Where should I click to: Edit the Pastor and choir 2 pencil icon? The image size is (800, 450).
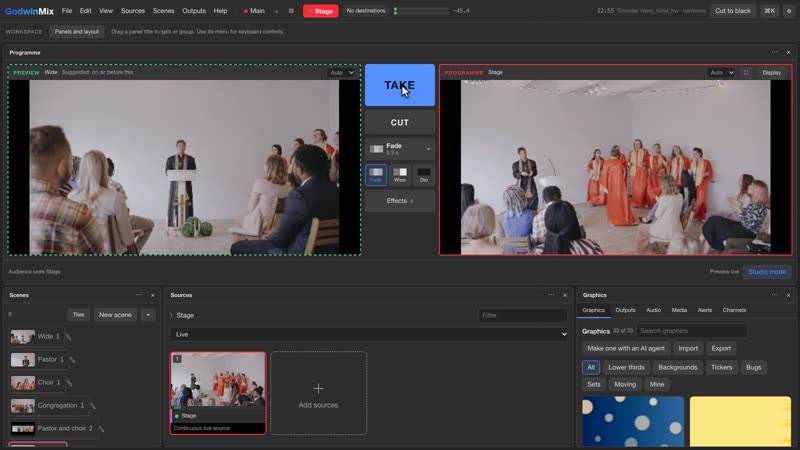pos(101,429)
